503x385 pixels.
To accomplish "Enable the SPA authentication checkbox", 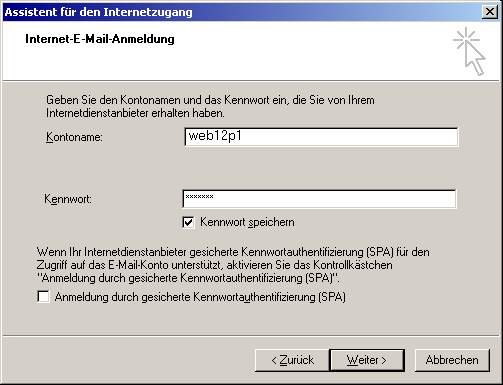I will point(43,297).
